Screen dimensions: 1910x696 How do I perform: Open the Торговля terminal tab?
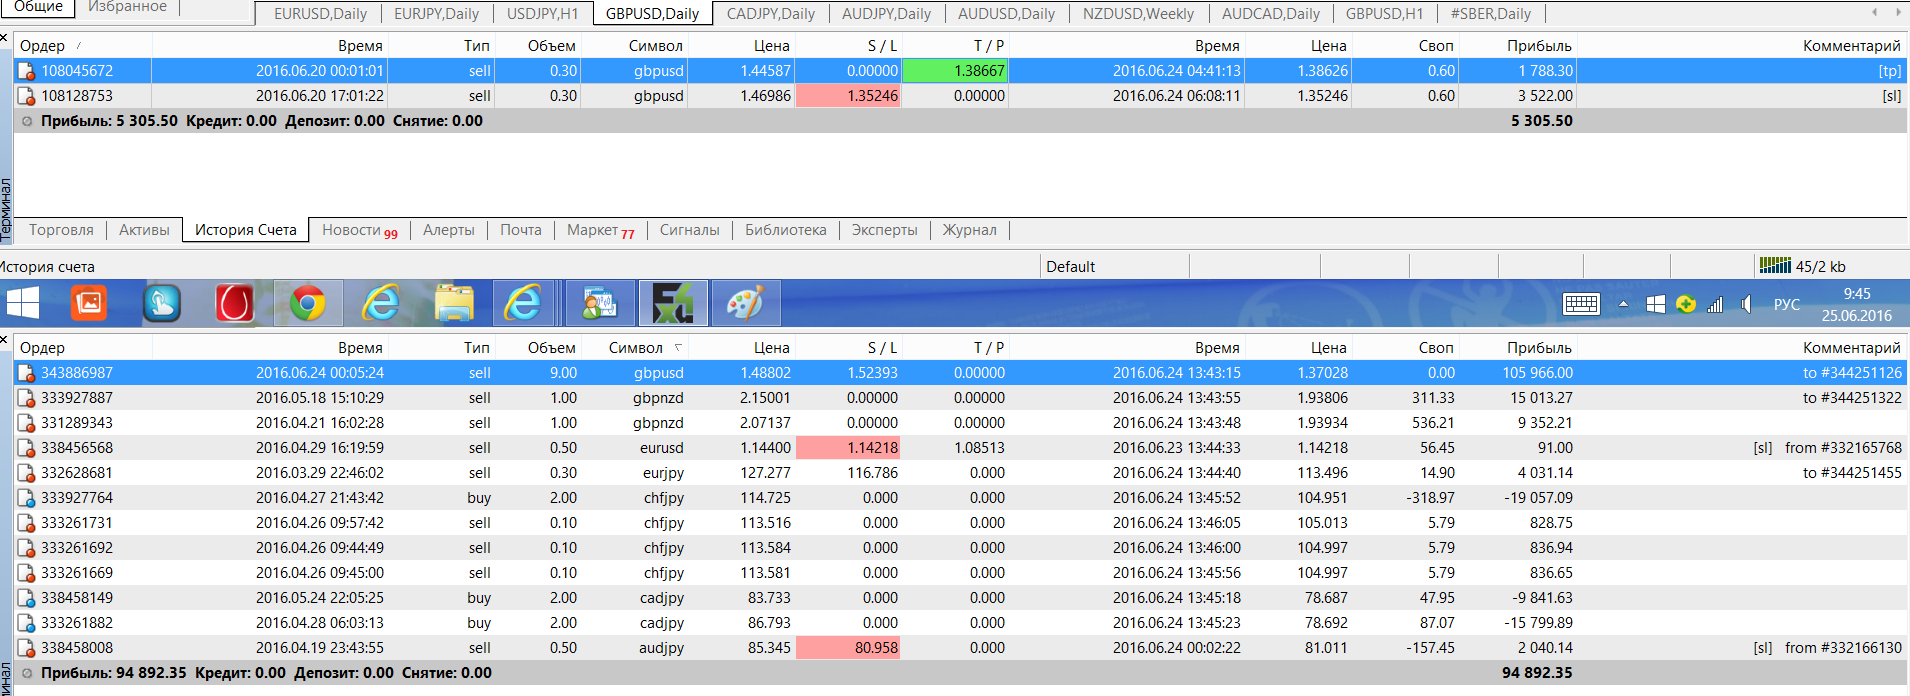(x=61, y=230)
